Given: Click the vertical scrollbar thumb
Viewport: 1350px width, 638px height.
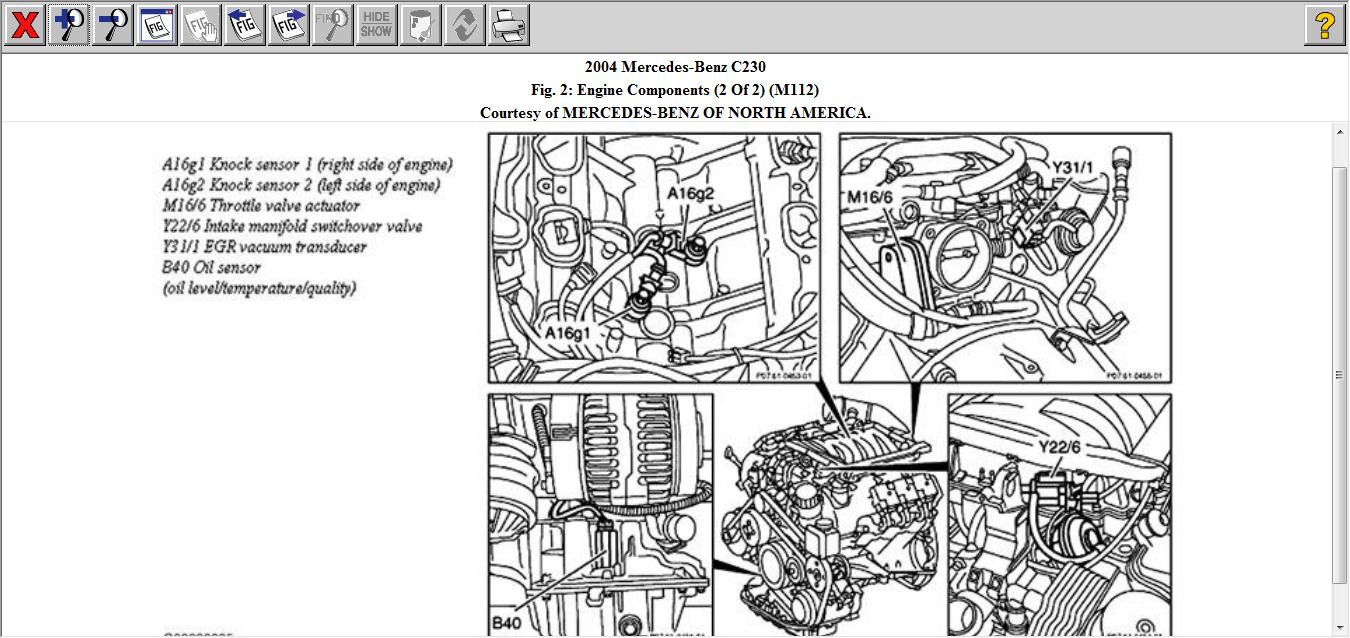Looking at the screenshot, I should pos(1340,375).
